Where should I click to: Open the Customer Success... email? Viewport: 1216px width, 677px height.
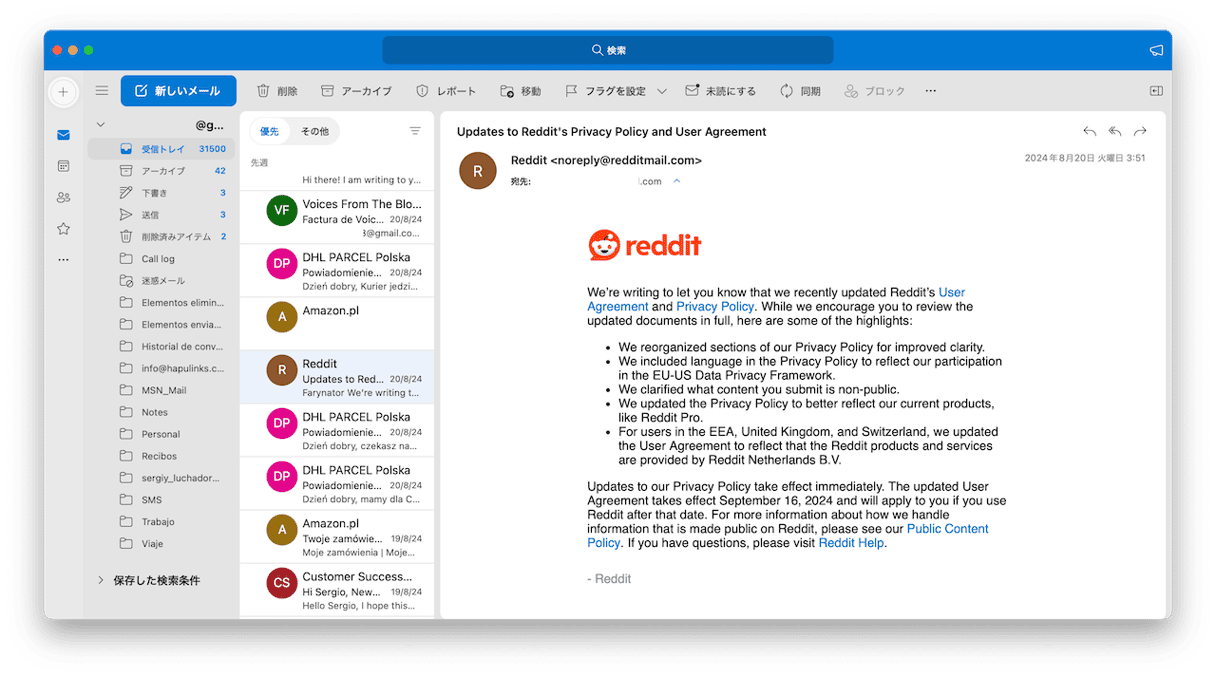tap(338, 590)
